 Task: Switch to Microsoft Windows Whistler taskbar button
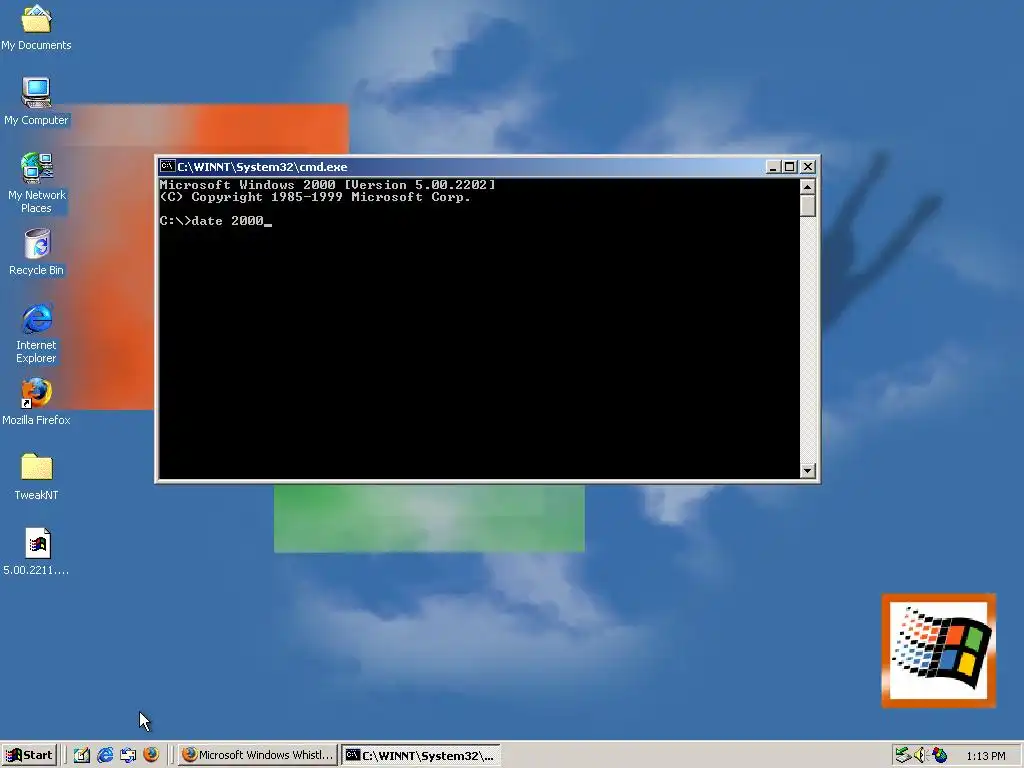257,755
